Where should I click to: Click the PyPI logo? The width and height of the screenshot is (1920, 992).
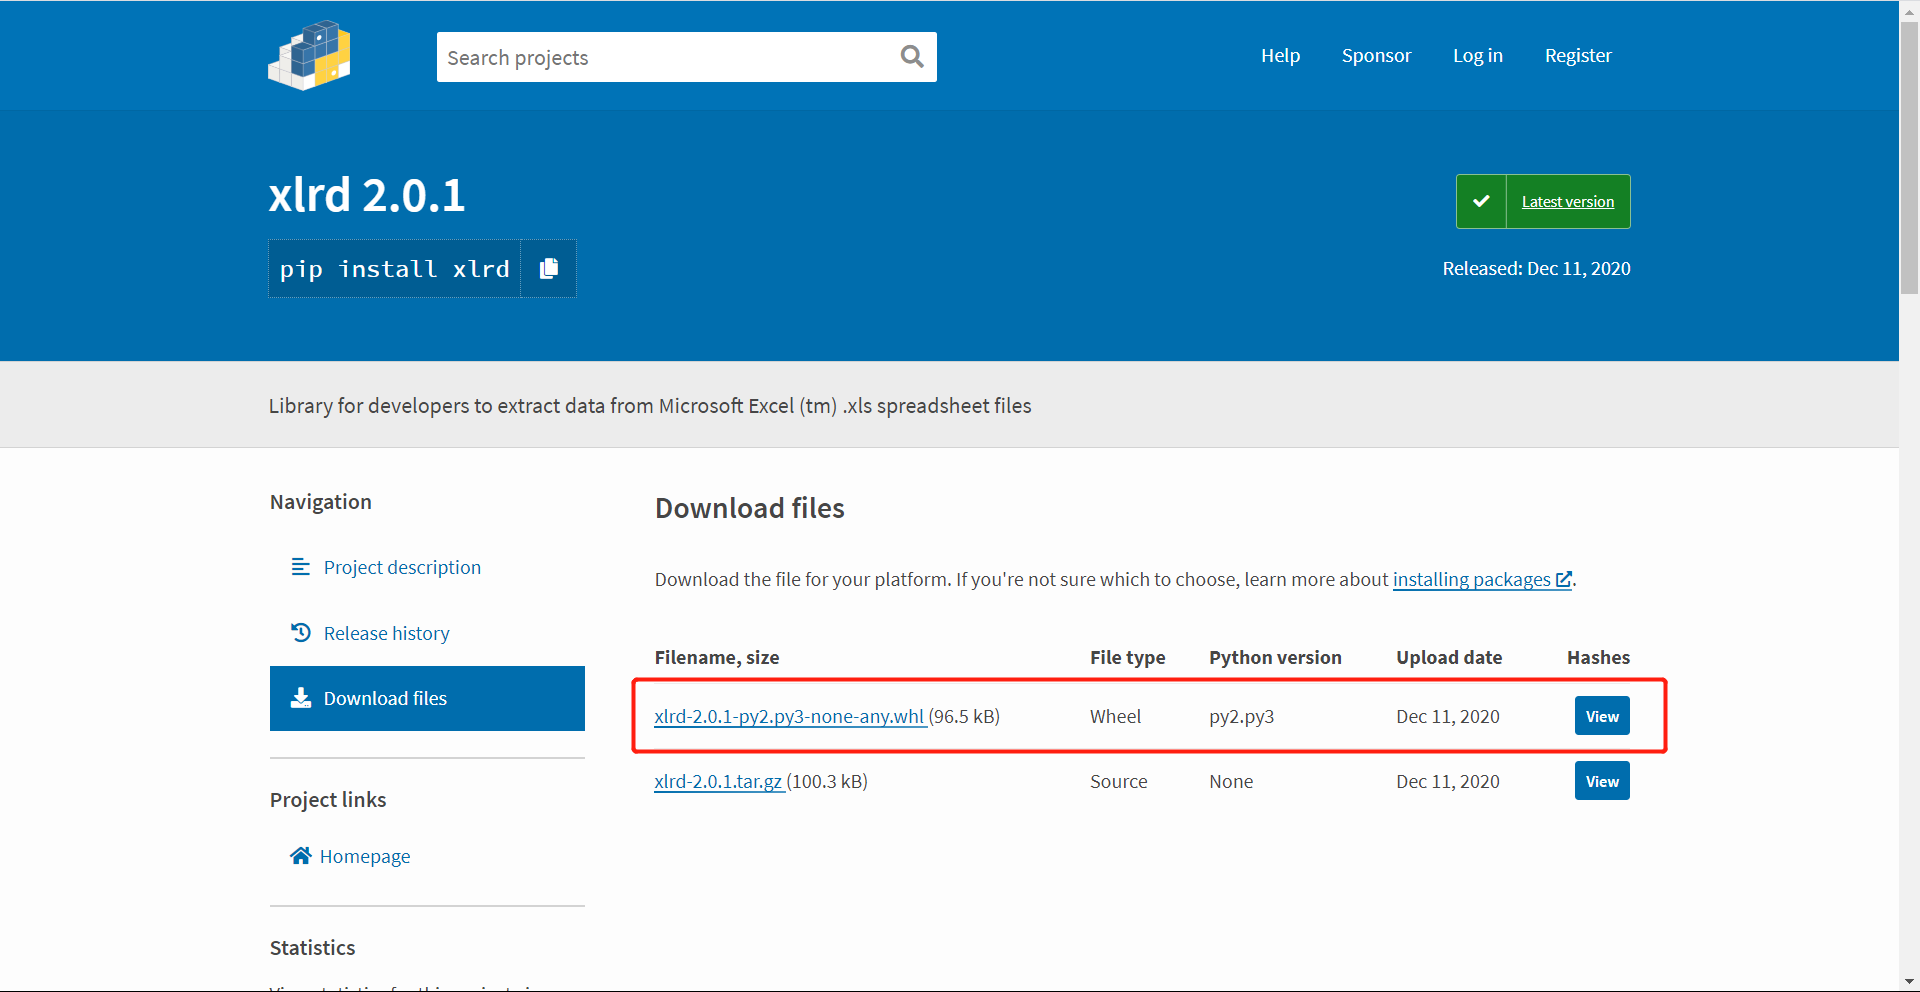coord(308,55)
